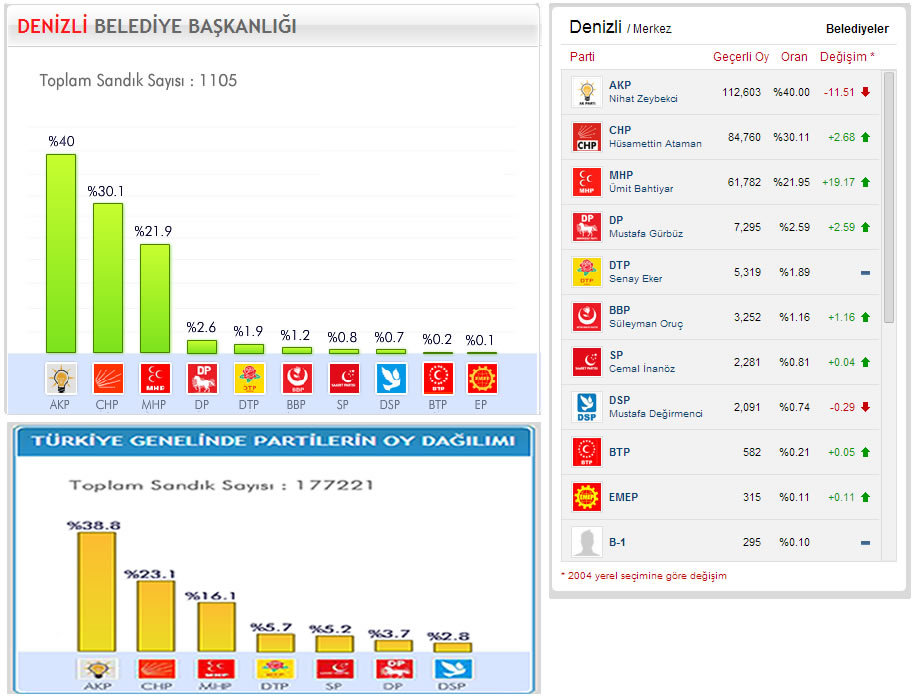Click the DSP dove logo under the Denizli chart
Screen dimensions: 917x700
pyautogui.click(x=391, y=378)
